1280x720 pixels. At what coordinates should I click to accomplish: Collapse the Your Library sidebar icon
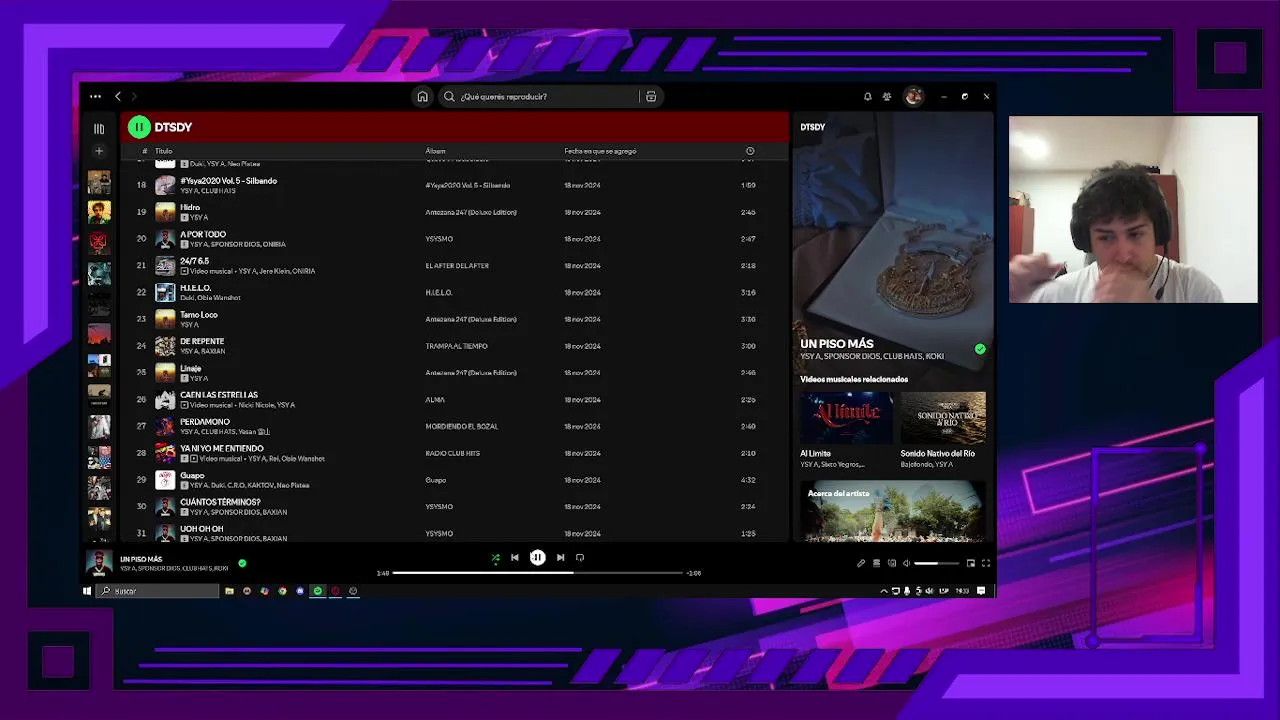click(x=99, y=128)
